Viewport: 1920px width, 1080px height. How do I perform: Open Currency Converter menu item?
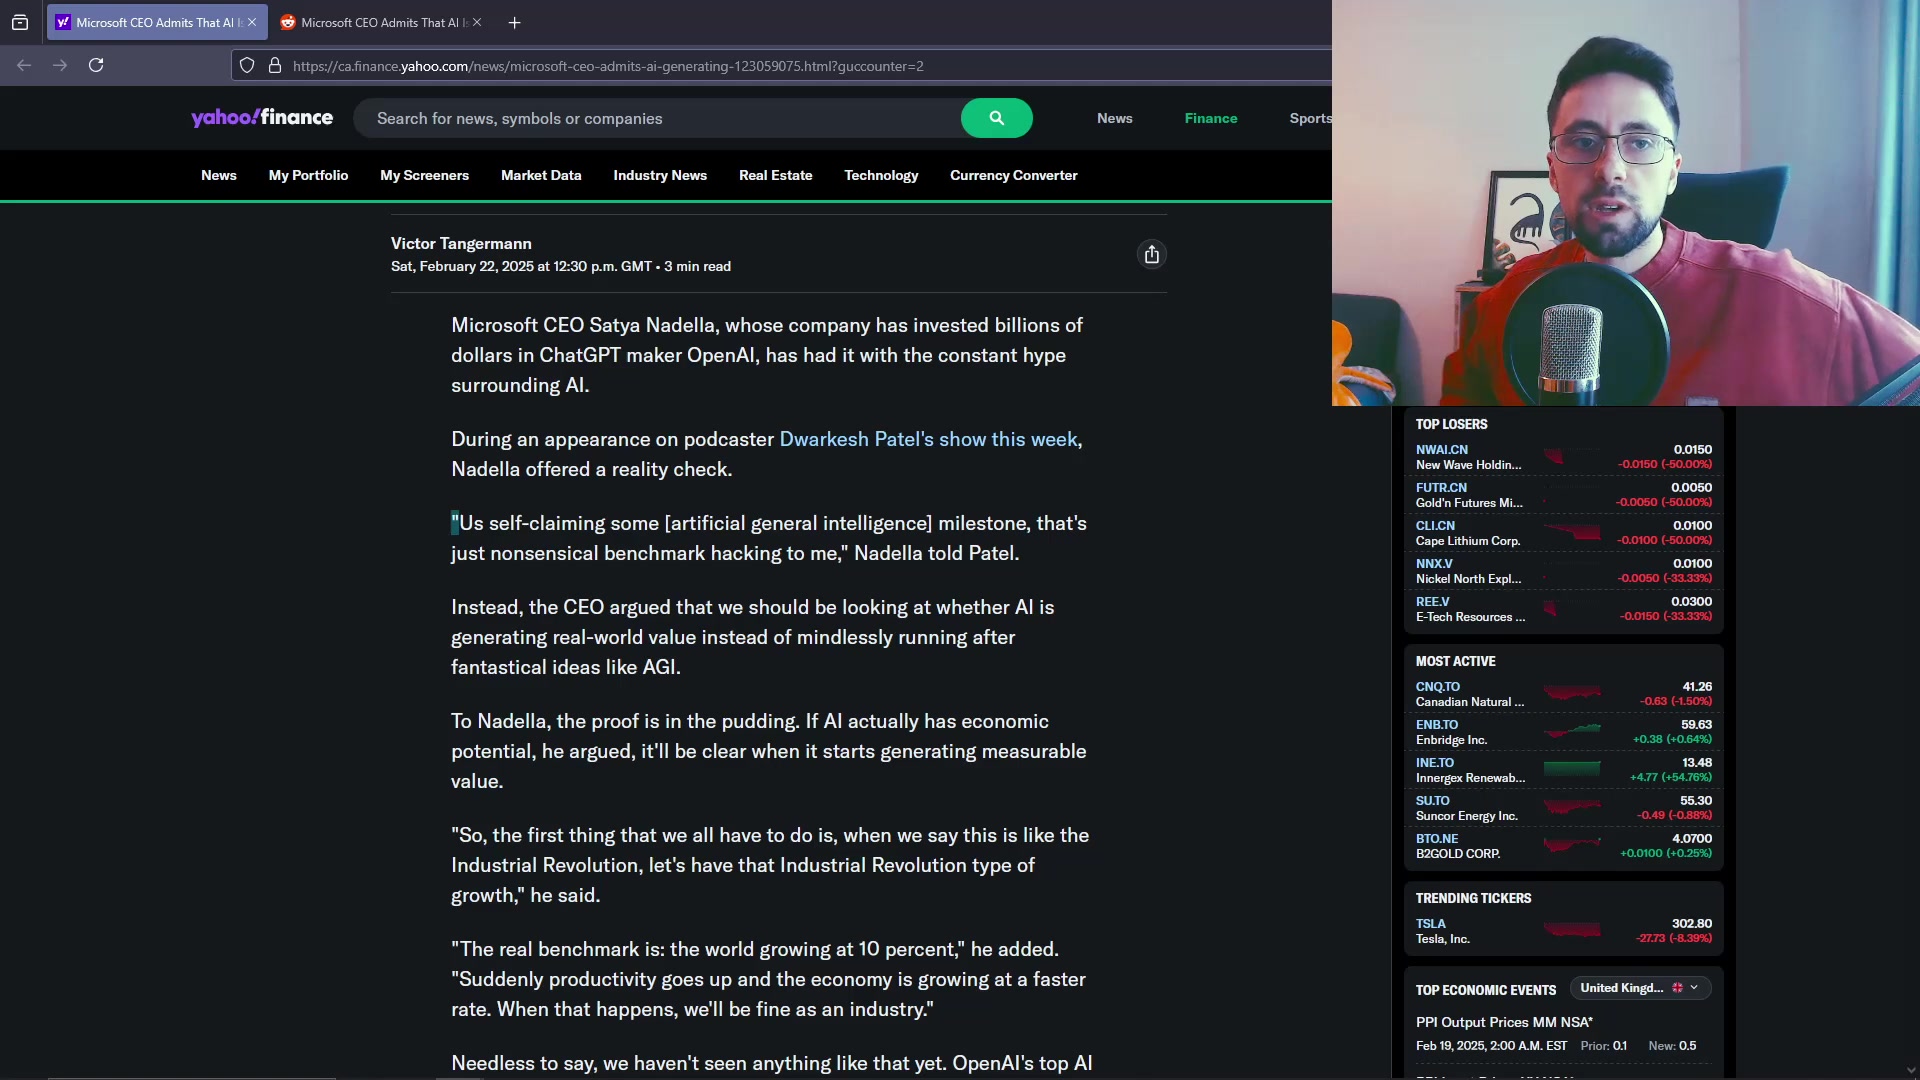pyautogui.click(x=1013, y=175)
